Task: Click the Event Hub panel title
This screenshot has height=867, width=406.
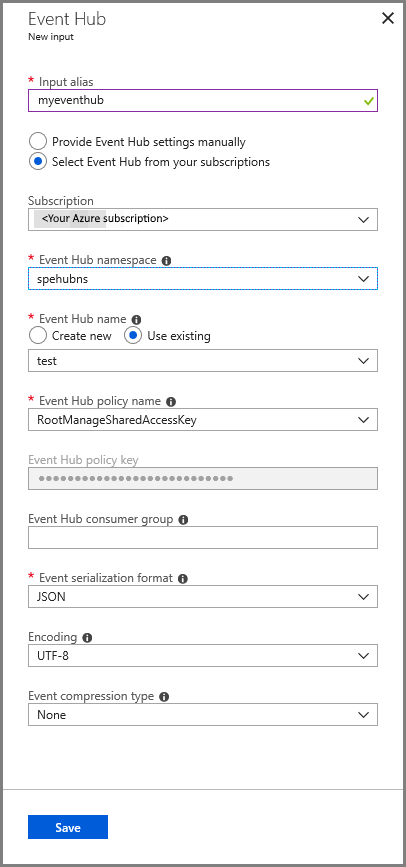Action: [x=67, y=19]
